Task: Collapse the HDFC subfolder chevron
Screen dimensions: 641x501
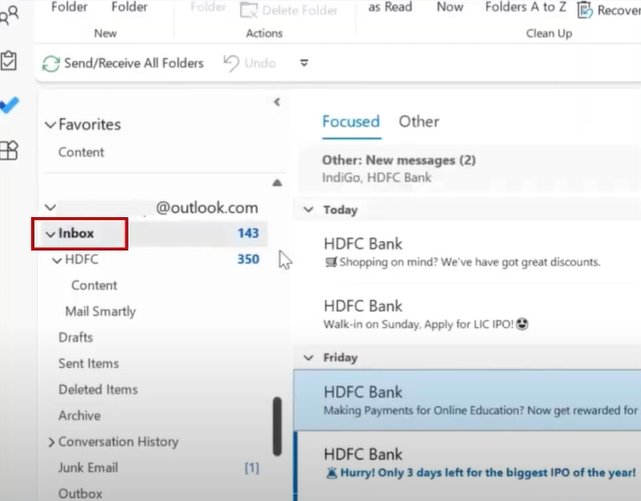Action: click(57, 260)
